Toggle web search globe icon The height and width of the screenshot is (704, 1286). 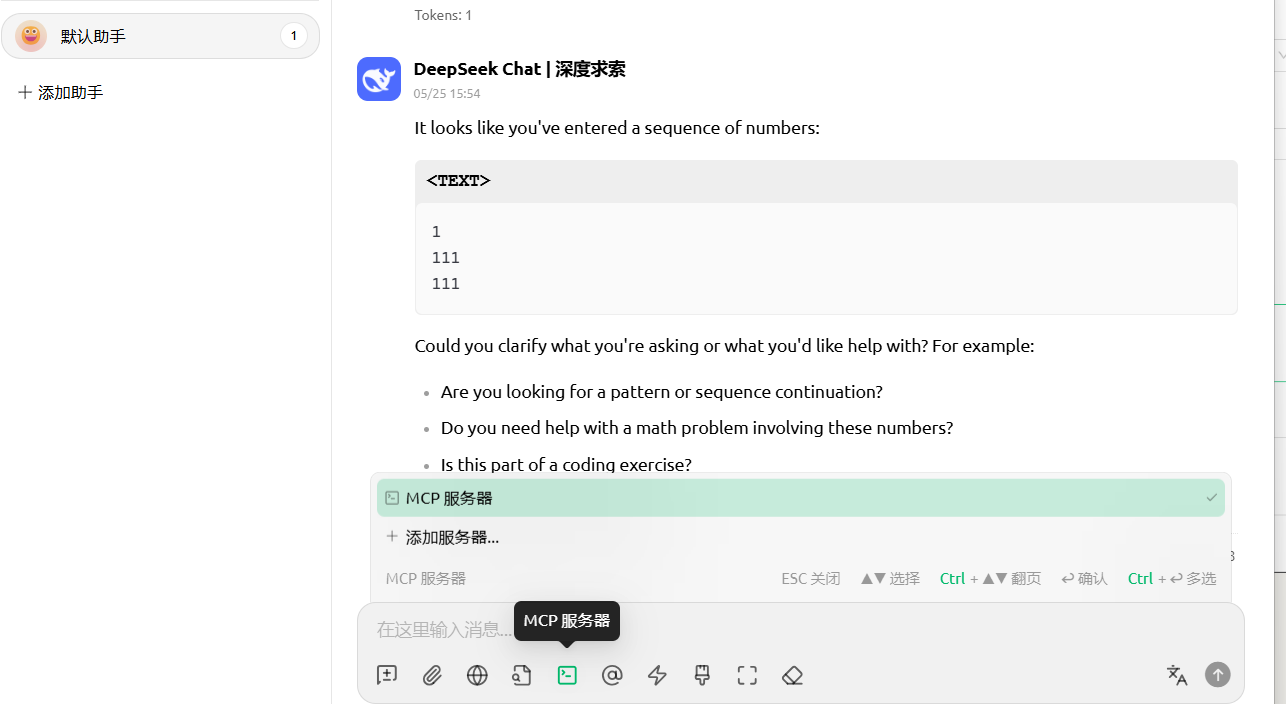point(477,675)
